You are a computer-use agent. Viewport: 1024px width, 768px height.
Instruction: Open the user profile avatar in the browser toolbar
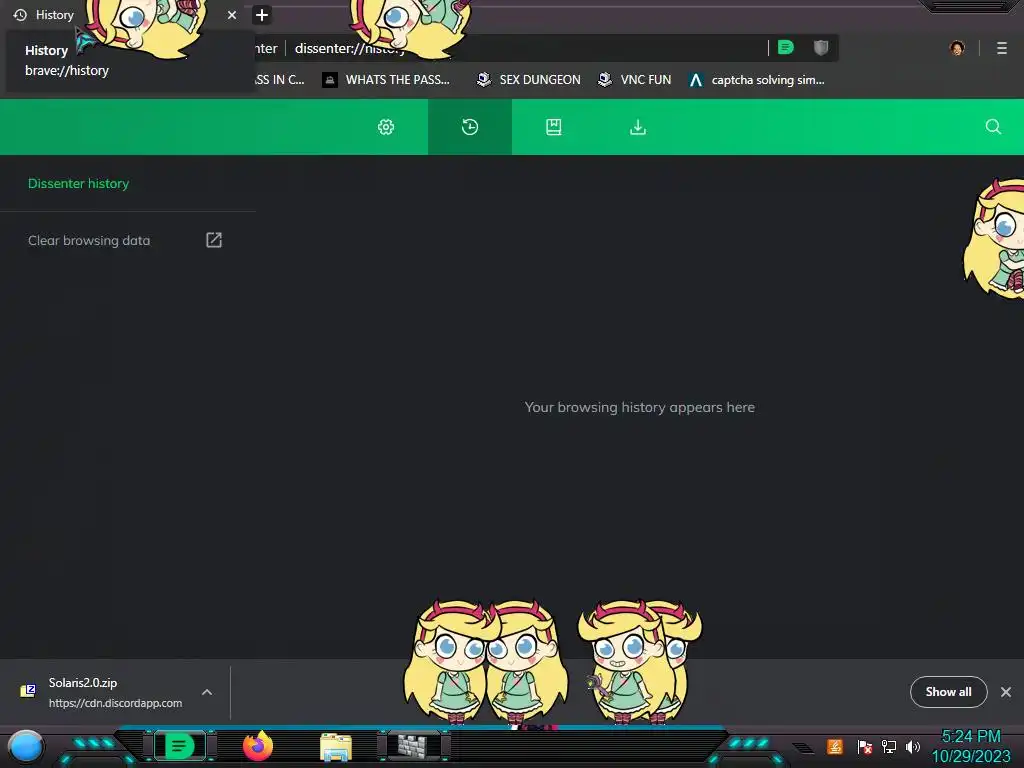[957, 48]
